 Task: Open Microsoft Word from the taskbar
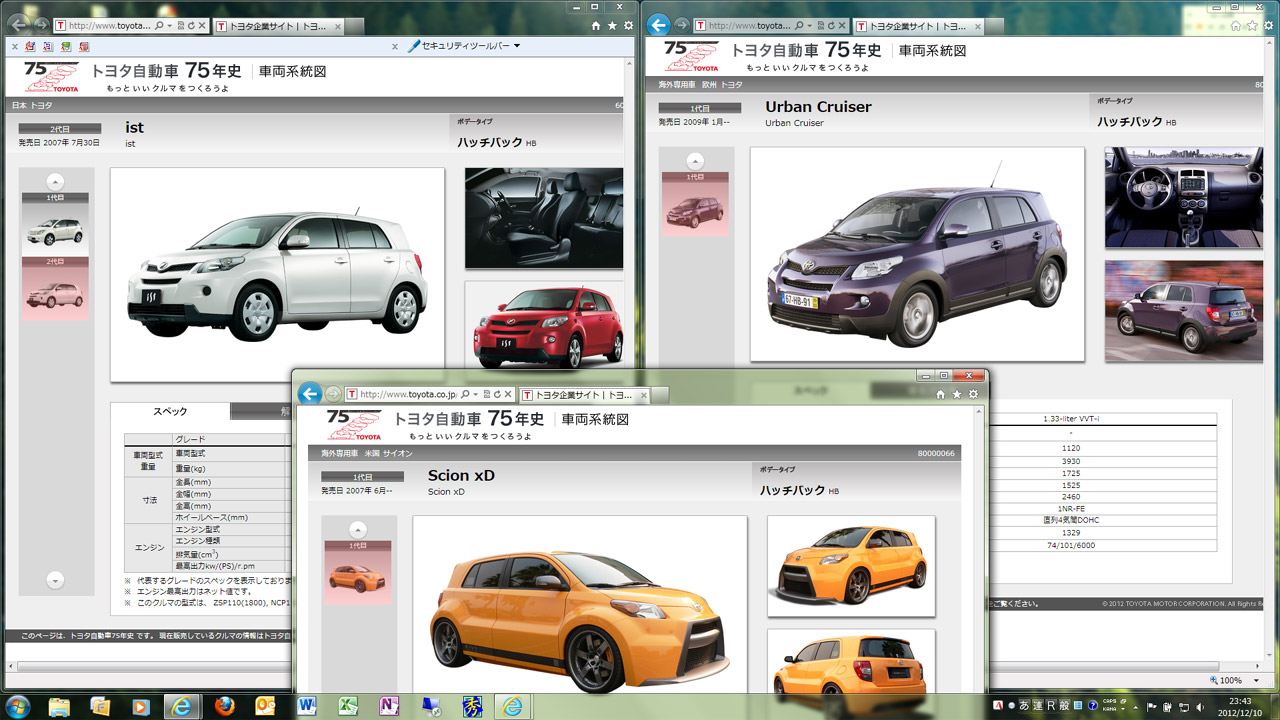[306, 706]
